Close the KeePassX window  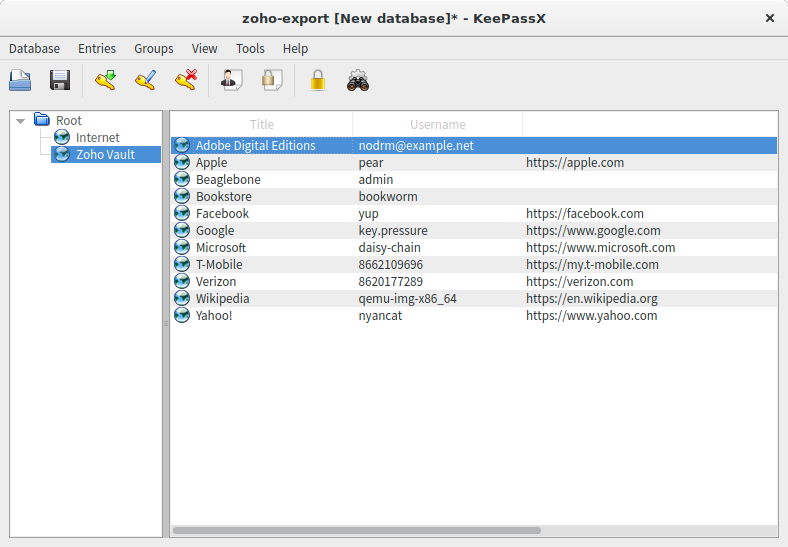pyautogui.click(x=769, y=18)
